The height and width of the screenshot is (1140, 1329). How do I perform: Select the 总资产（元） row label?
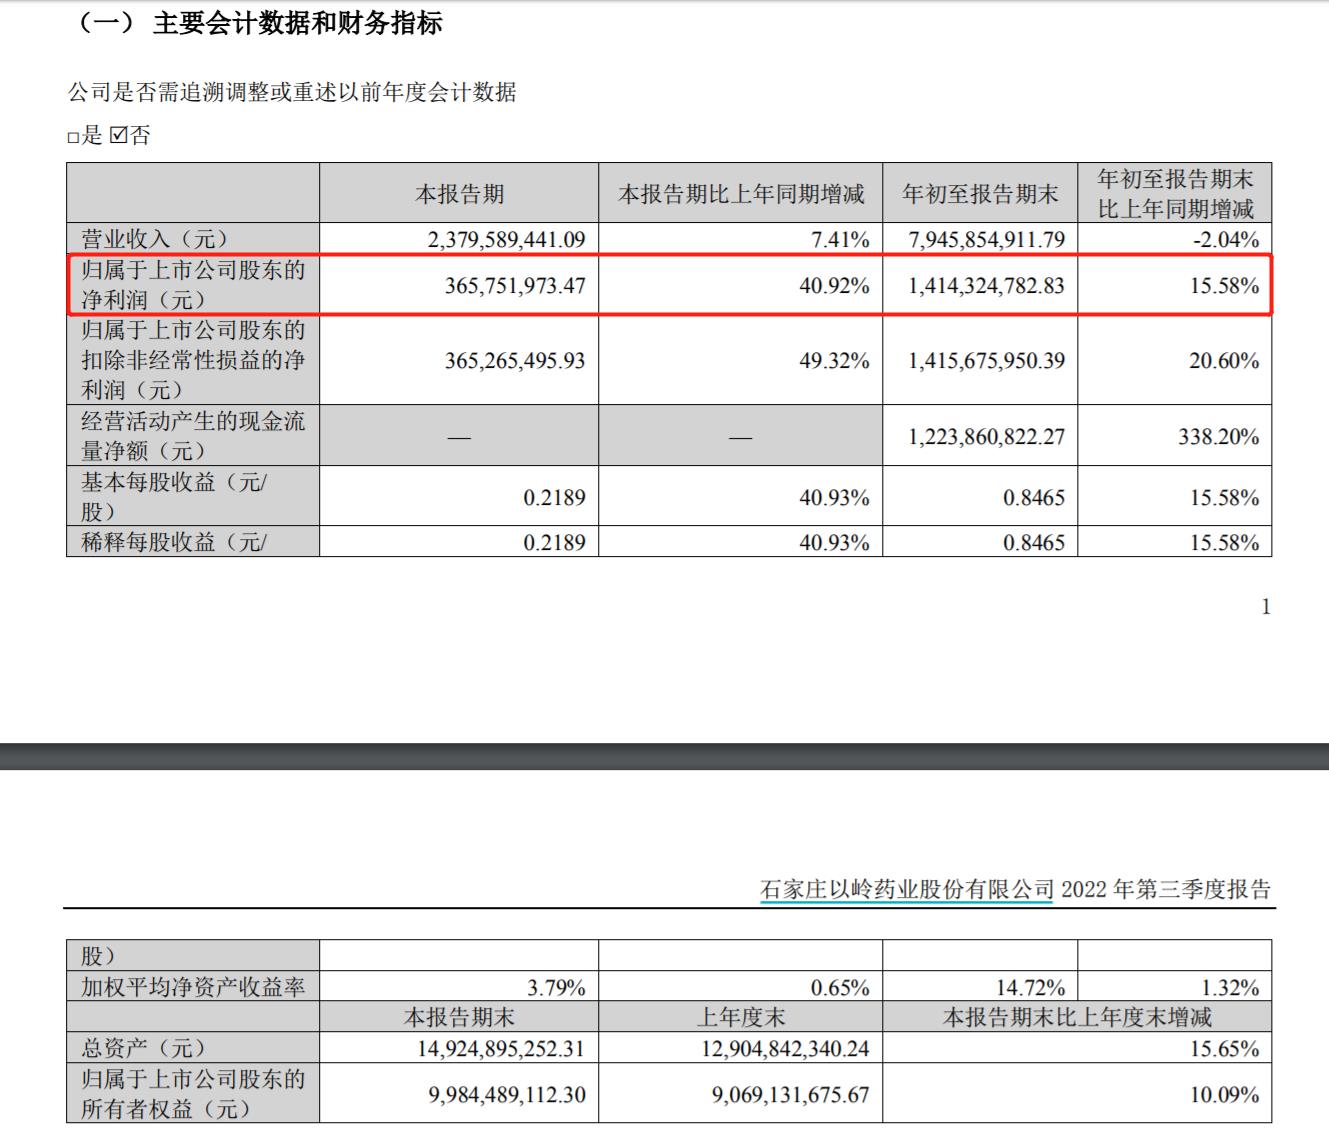(143, 1047)
